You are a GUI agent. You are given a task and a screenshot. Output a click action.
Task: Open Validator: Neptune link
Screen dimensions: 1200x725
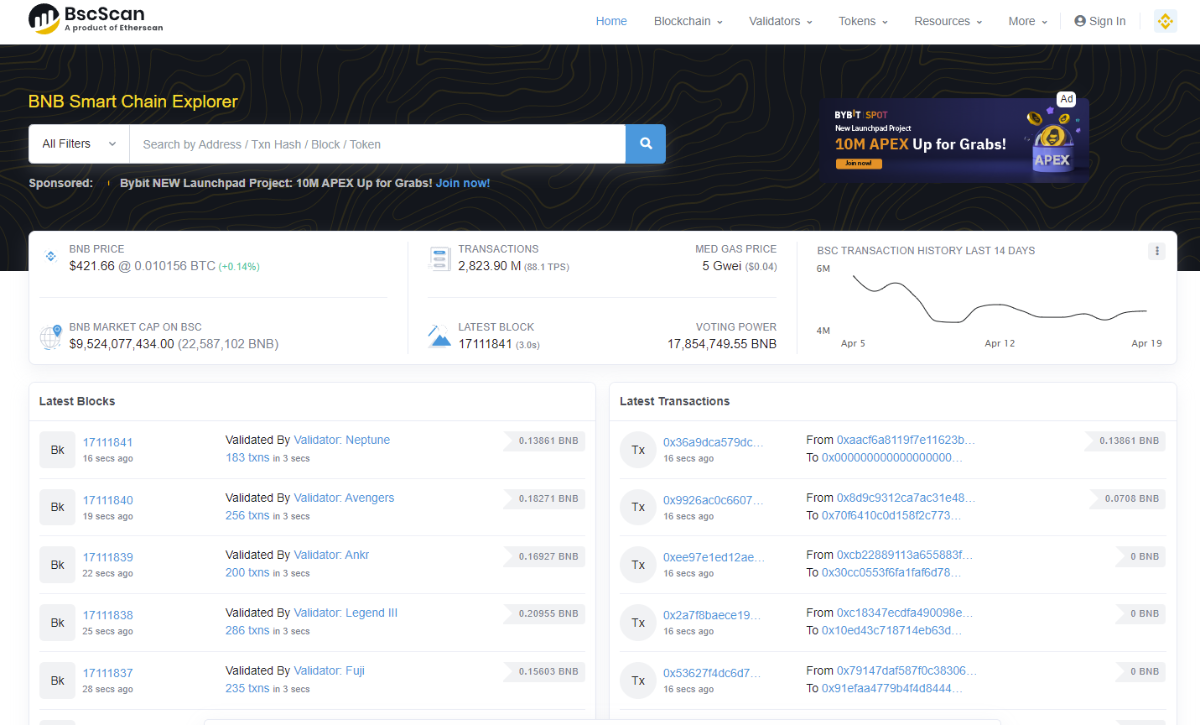[342, 440]
